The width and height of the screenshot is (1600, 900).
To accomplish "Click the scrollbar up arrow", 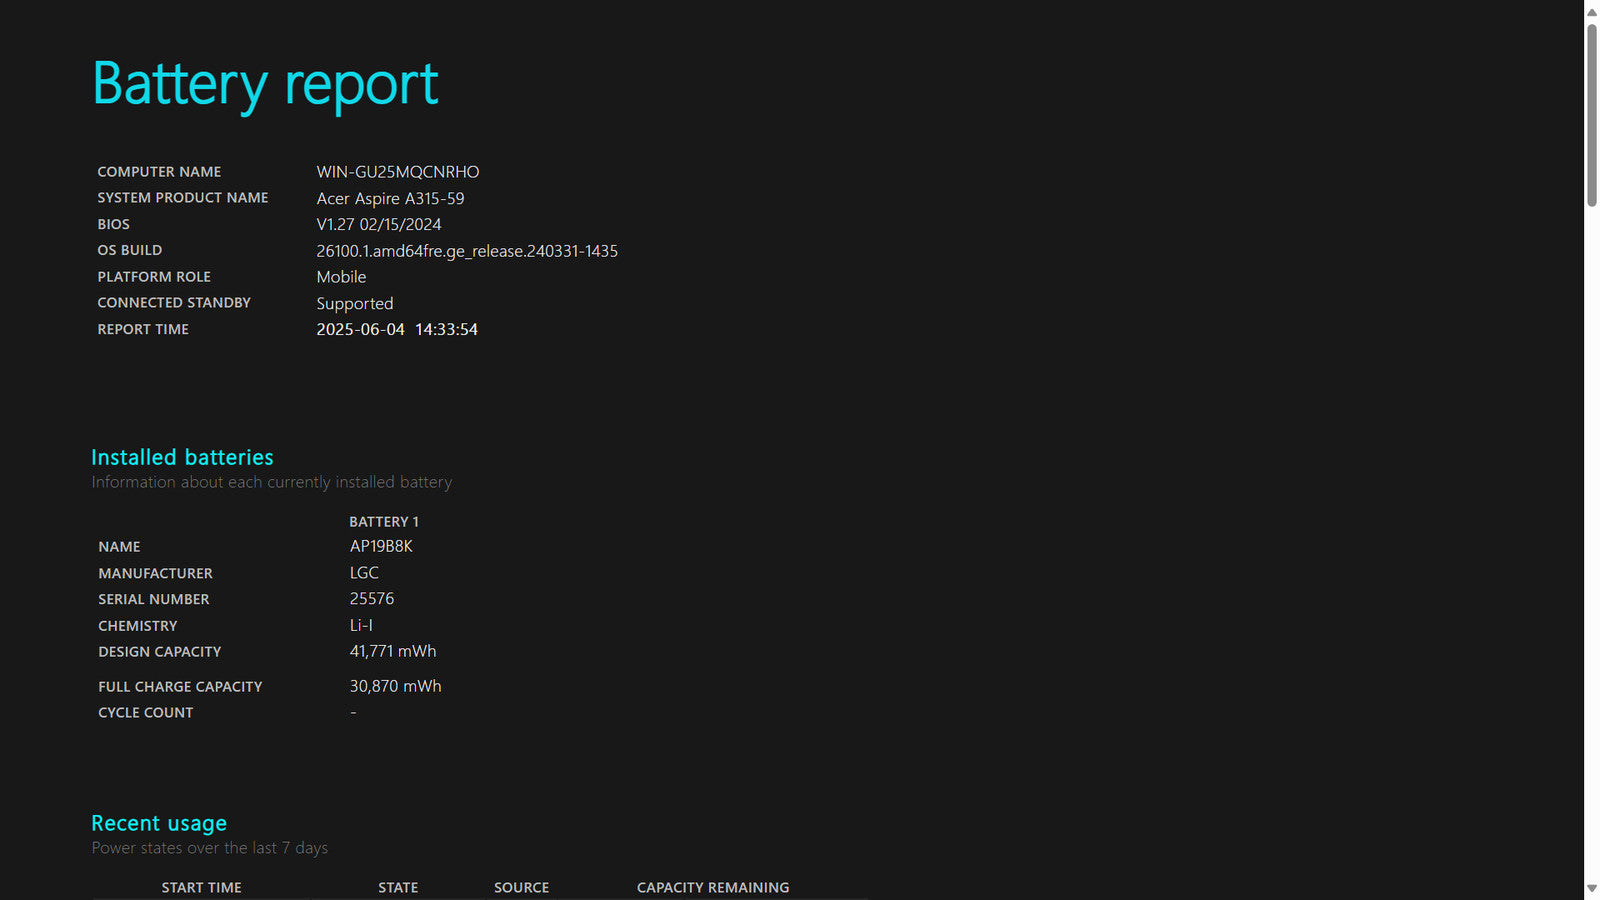I will (x=1592, y=12).
